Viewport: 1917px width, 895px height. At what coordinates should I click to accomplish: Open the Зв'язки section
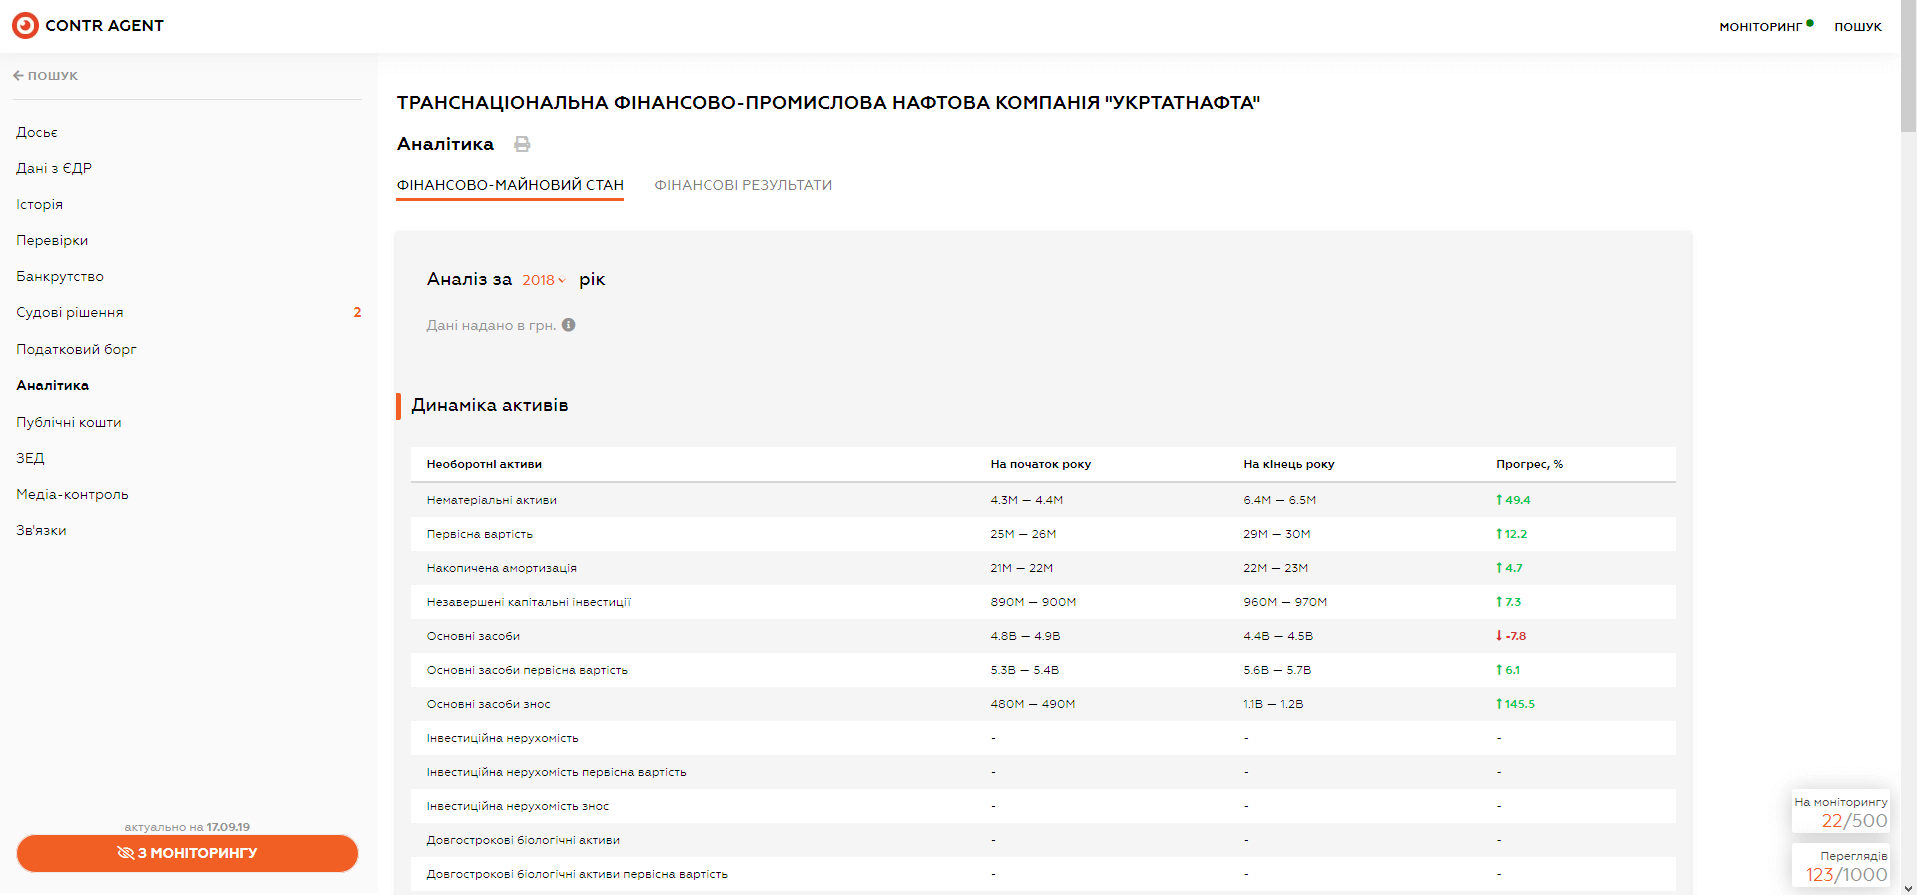[x=41, y=530]
